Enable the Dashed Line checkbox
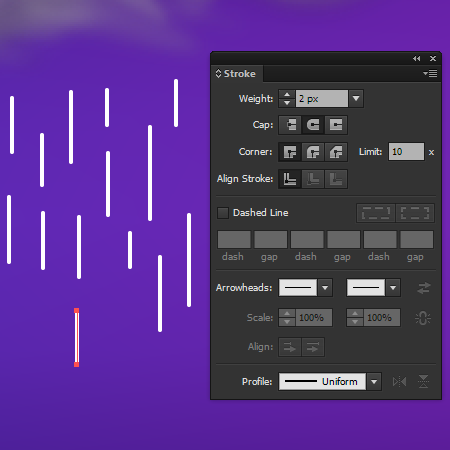The height and width of the screenshot is (450, 450). click(x=223, y=213)
